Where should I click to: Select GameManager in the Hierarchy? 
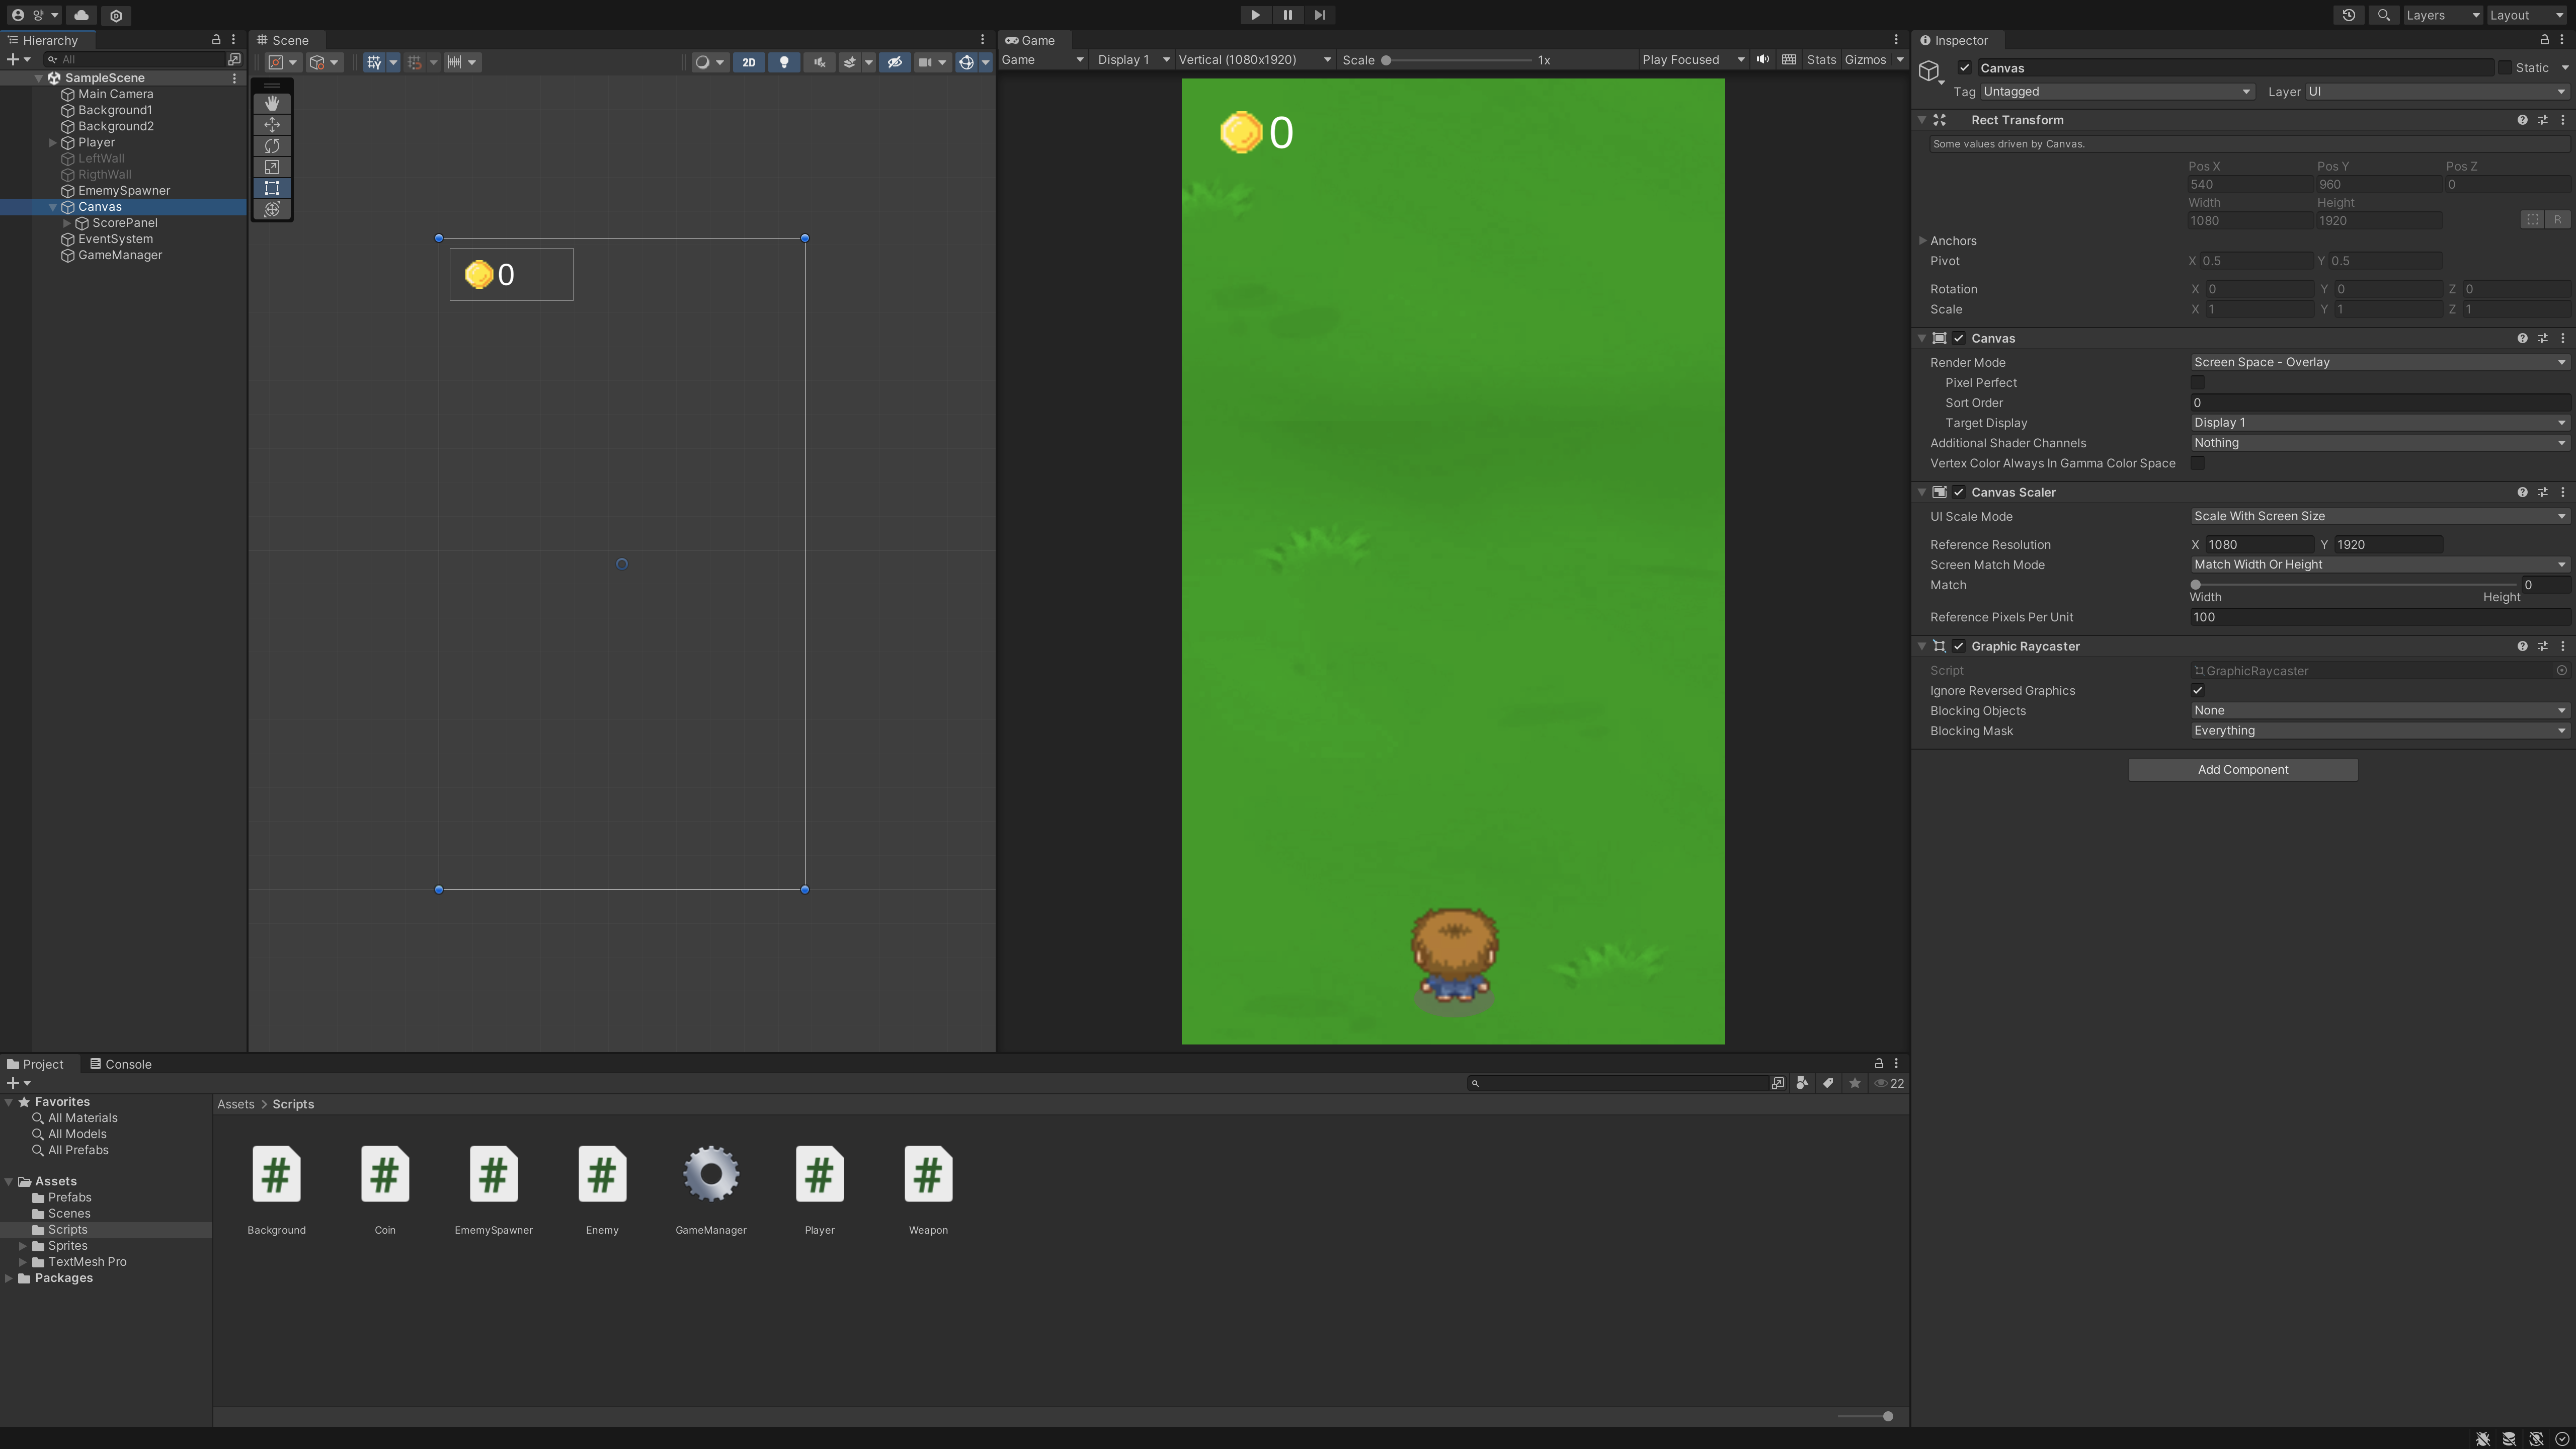pyautogui.click(x=119, y=255)
